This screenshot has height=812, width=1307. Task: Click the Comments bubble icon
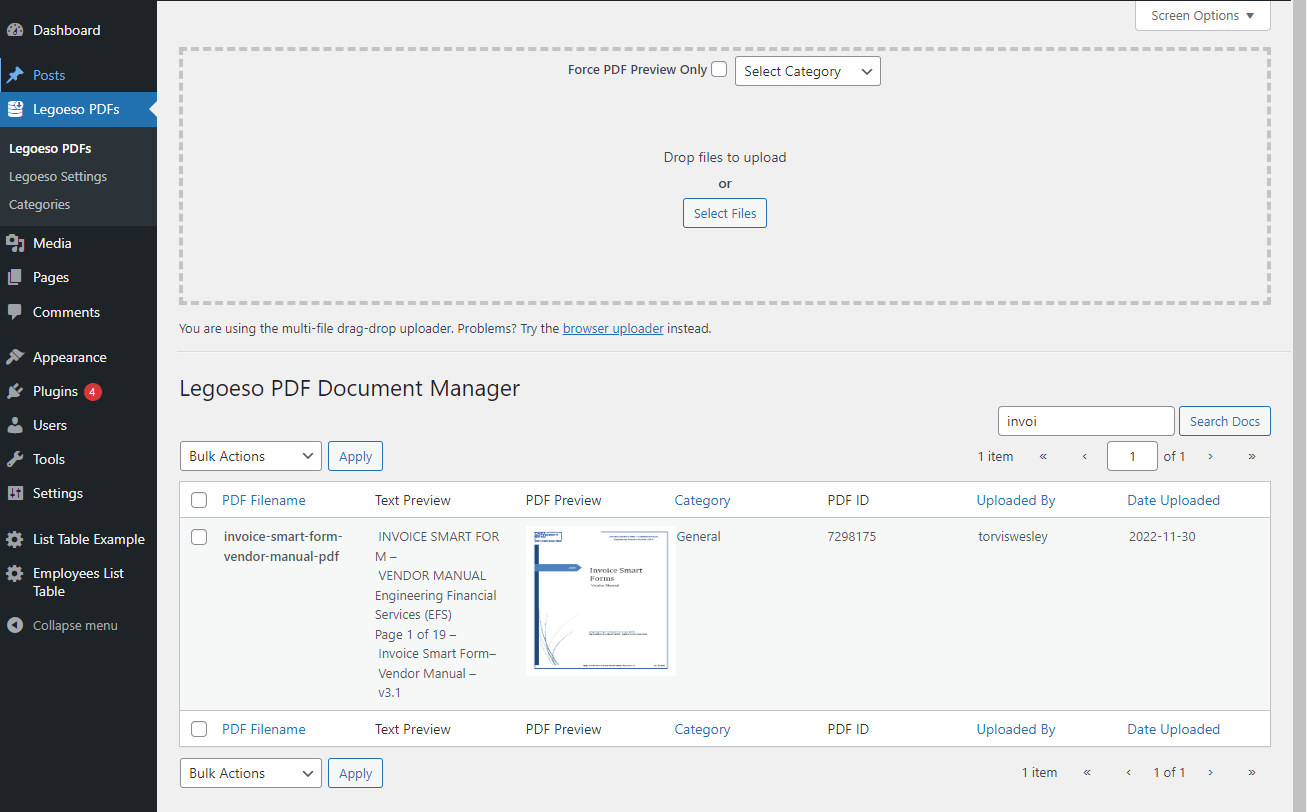[x=15, y=312]
